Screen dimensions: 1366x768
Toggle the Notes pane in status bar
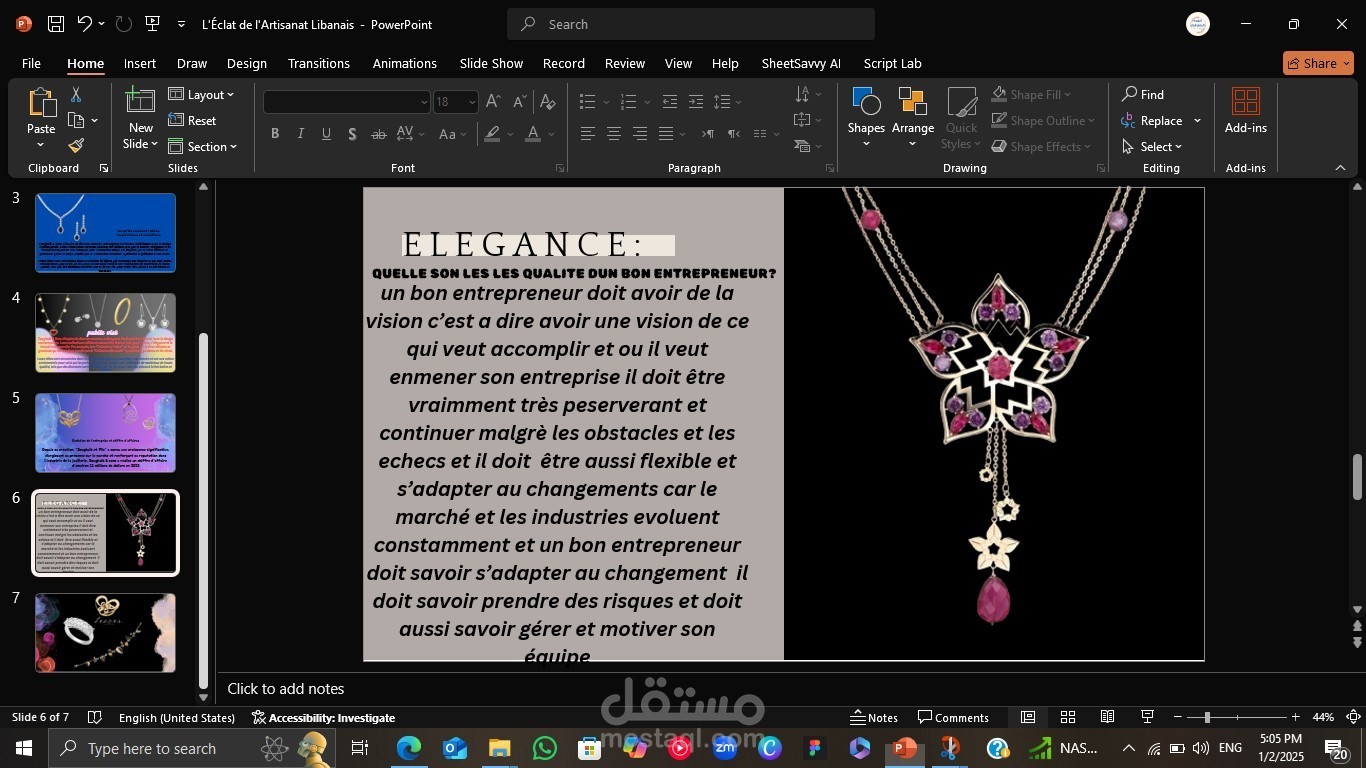[875, 718]
